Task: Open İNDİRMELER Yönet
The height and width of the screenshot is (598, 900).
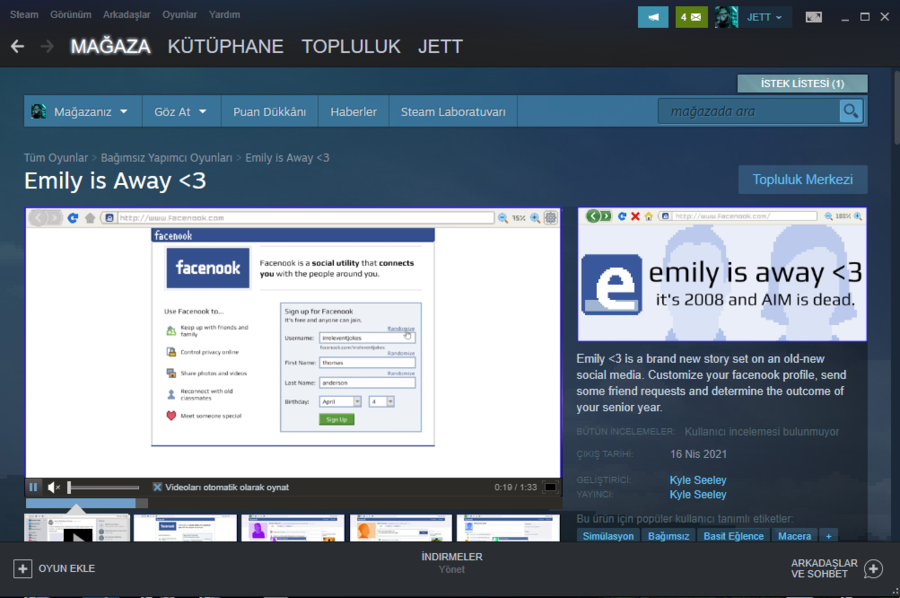Action: pos(452,563)
